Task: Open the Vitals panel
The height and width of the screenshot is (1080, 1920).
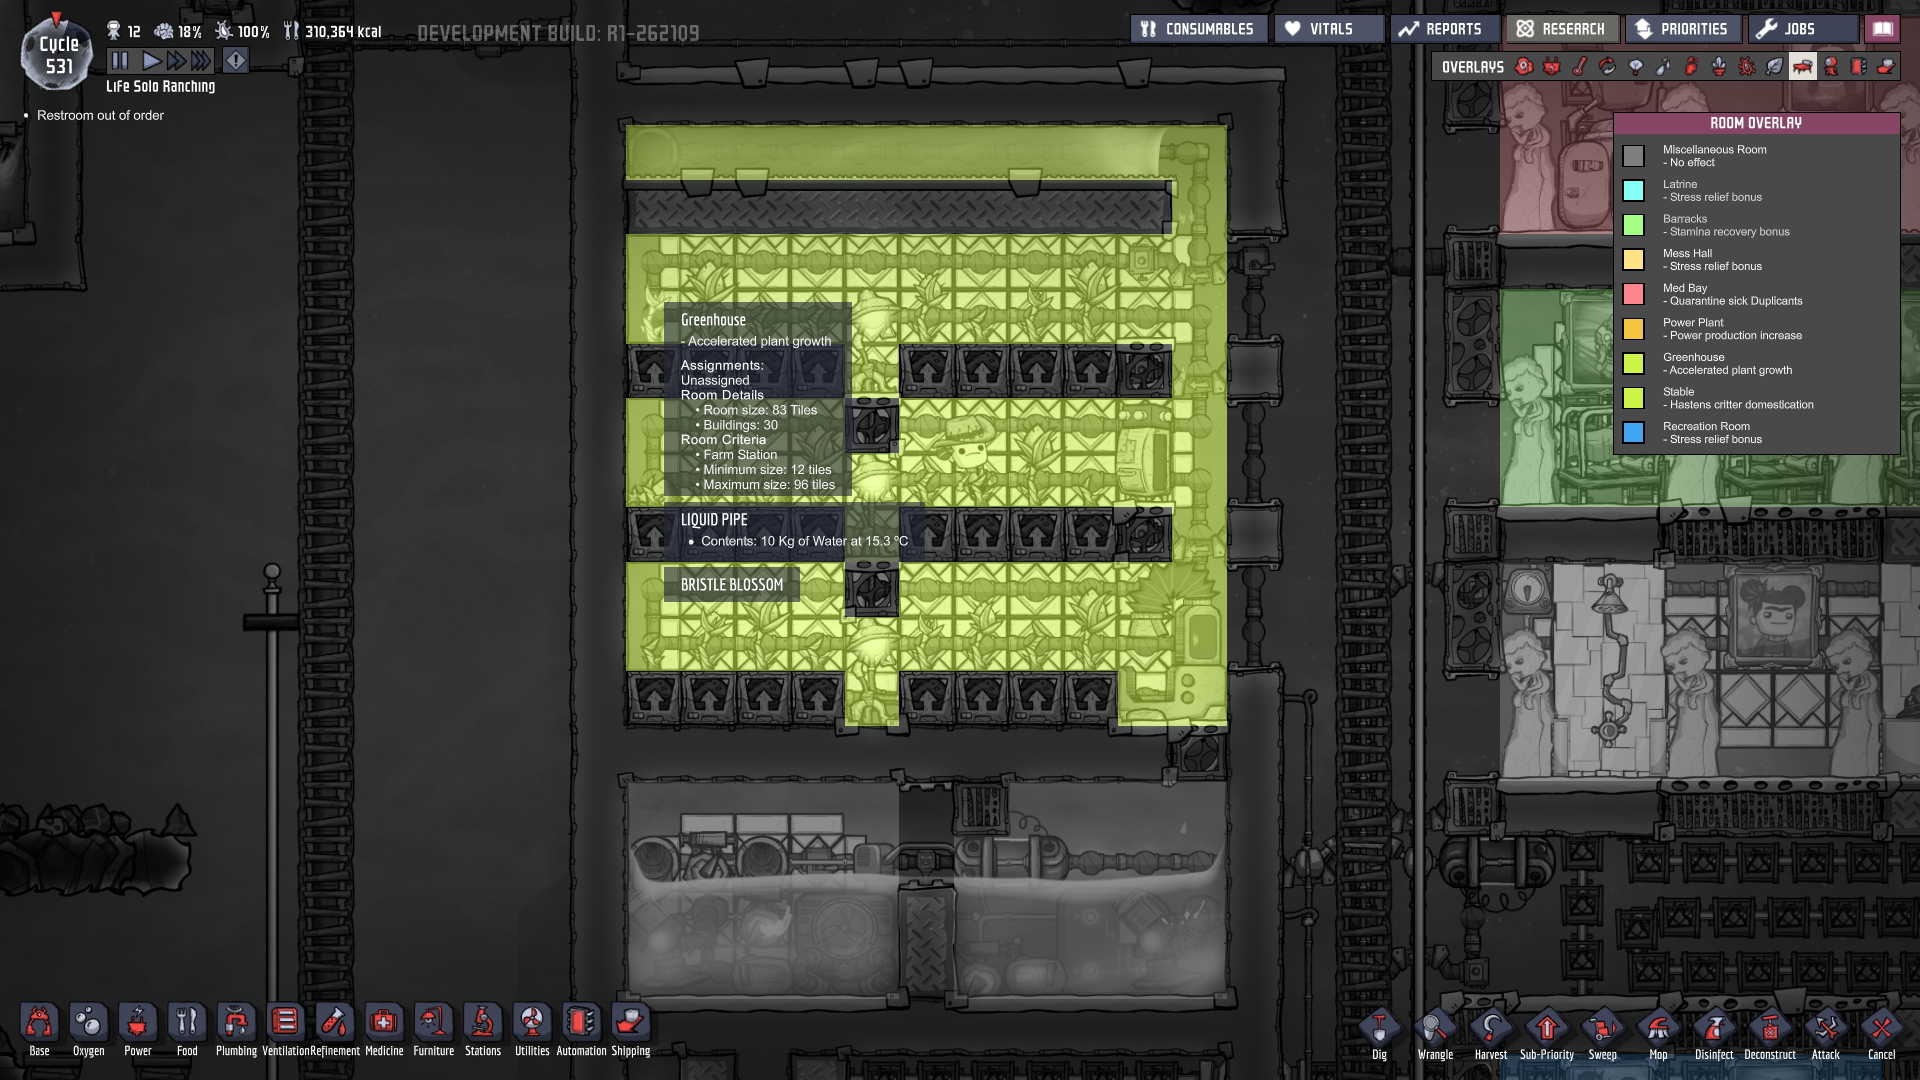Action: coord(1329,29)
